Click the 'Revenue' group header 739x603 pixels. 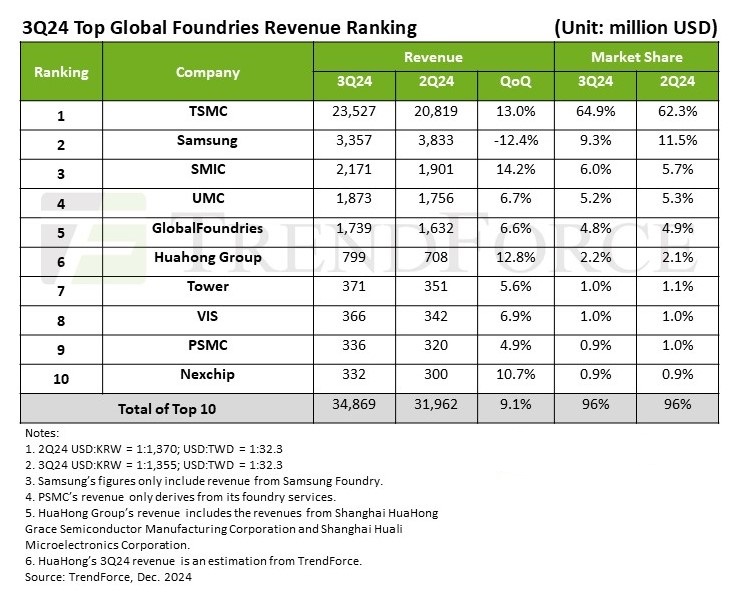click(433, 57)
